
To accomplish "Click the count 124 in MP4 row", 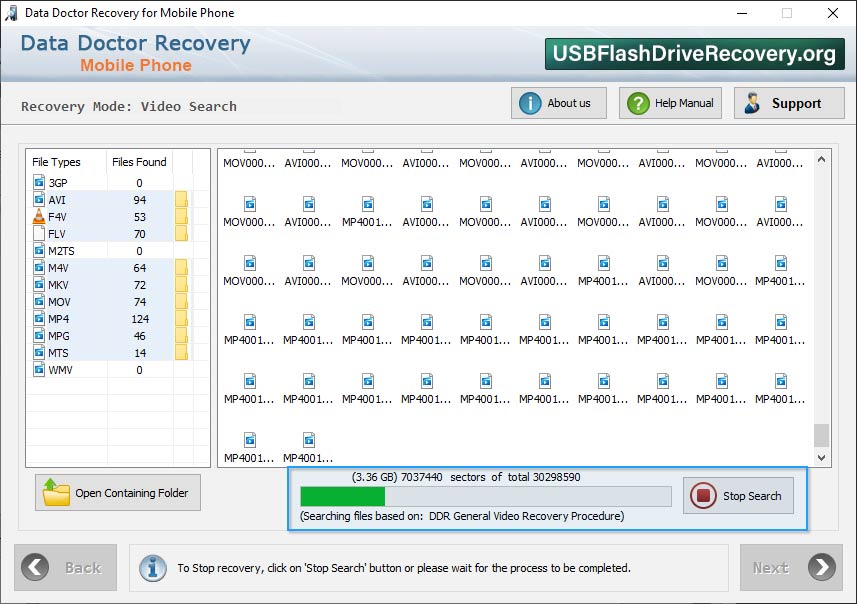I will (139, 319).
